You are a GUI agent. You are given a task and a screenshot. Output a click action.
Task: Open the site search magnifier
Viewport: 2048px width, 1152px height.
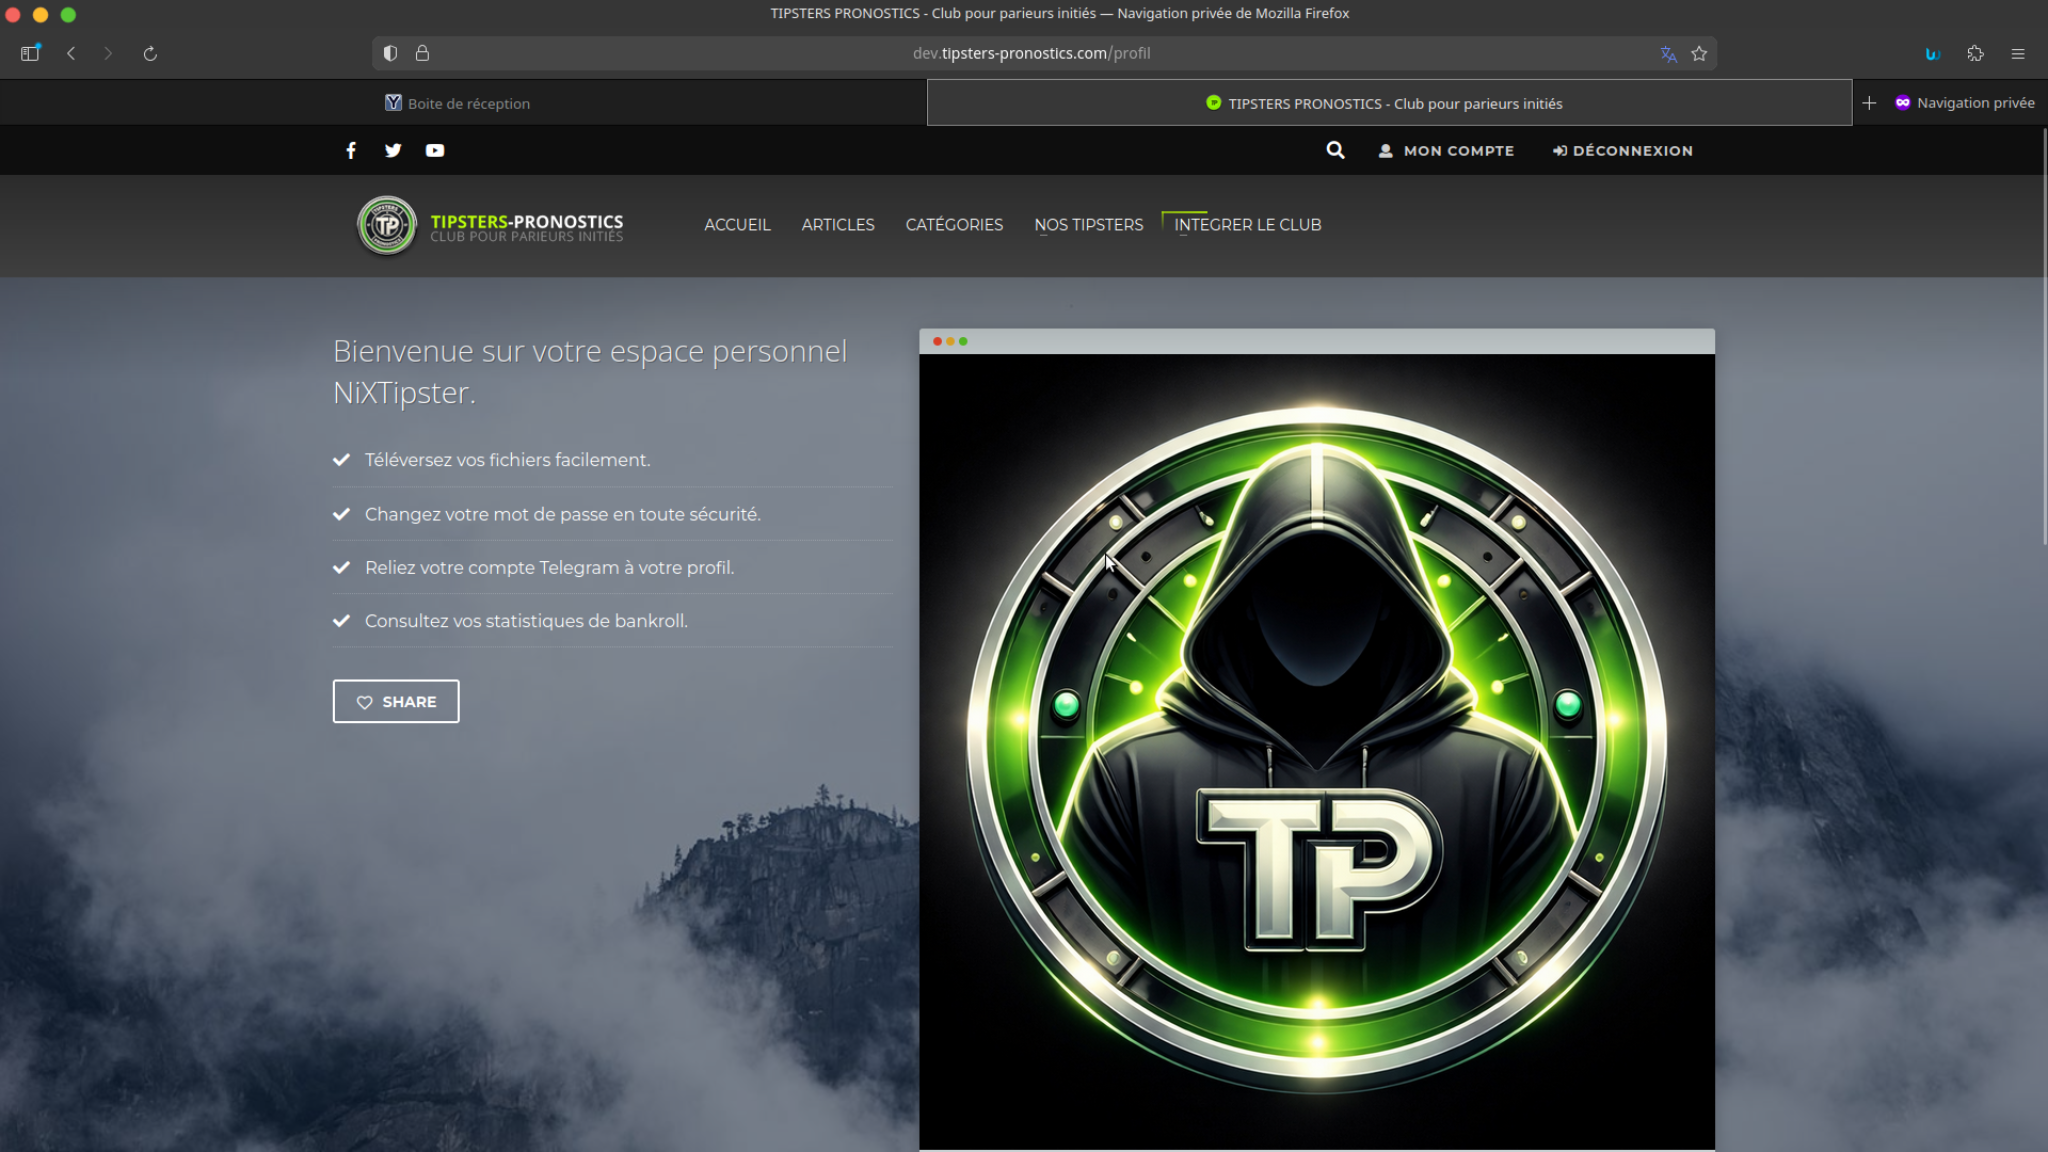point(1335,150)
